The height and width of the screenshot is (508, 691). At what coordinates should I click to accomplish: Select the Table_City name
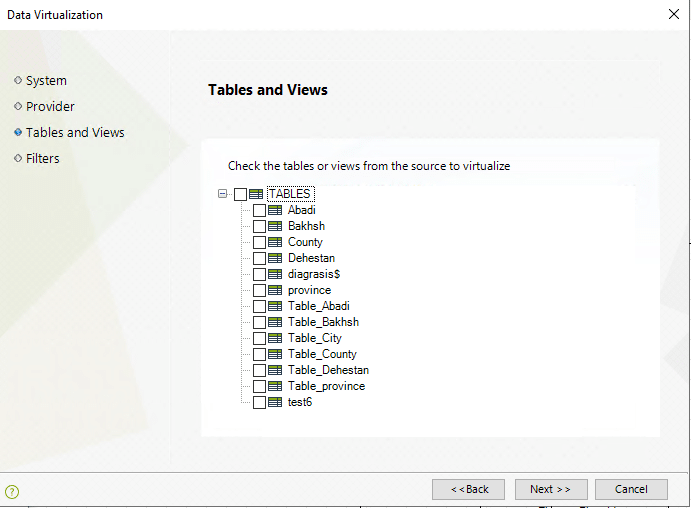point(315,338)
